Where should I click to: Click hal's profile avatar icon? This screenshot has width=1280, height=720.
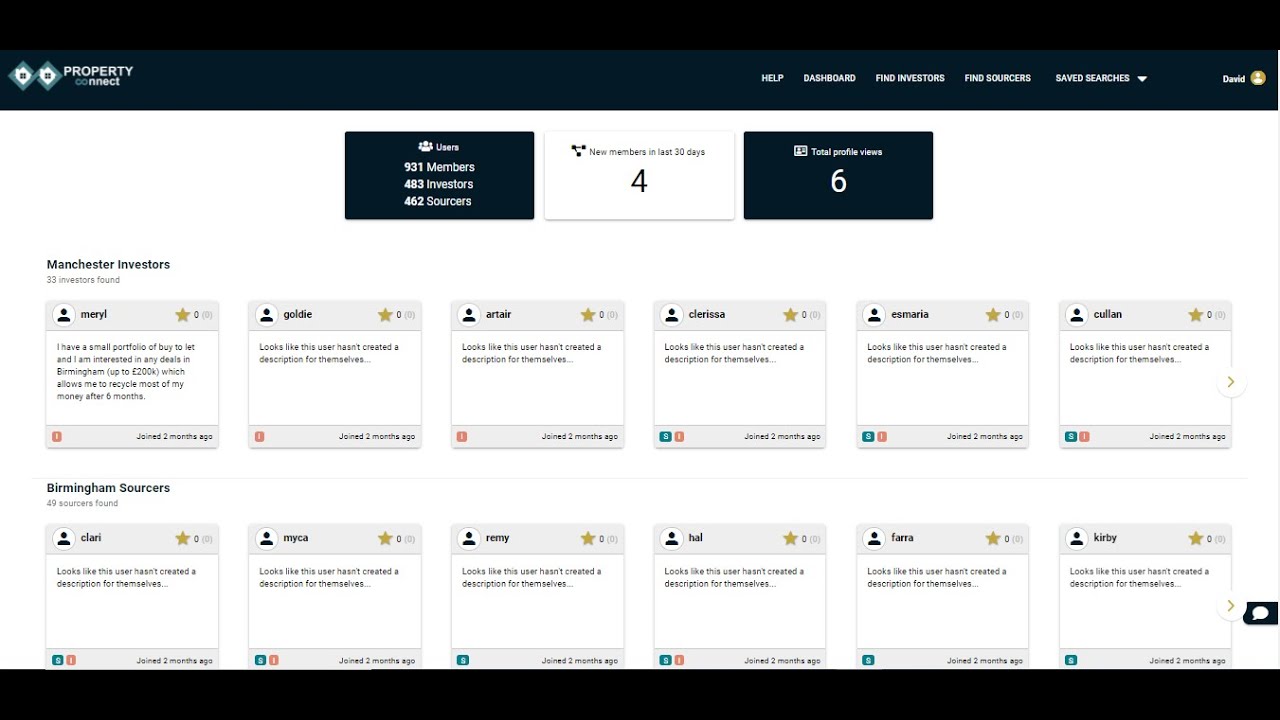click(672, 539)
